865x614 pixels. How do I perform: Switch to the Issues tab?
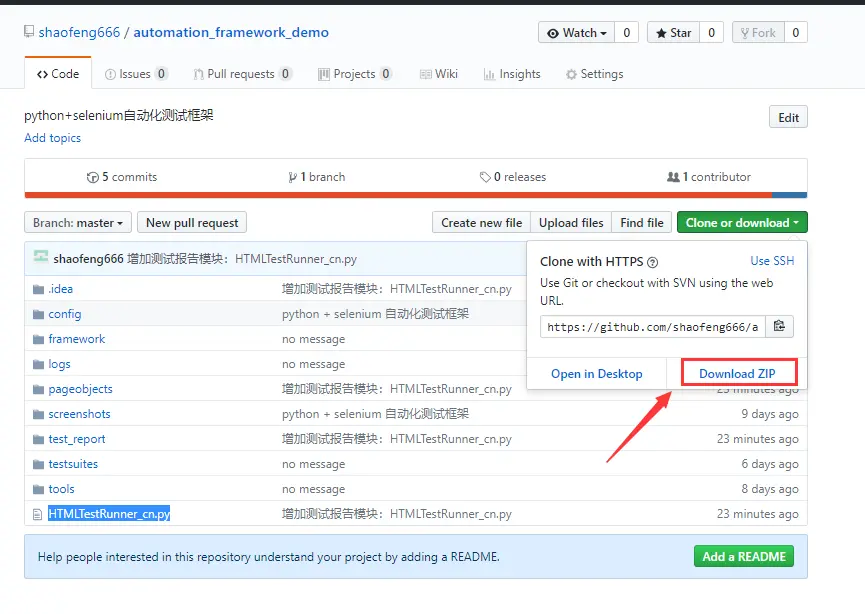[136, 74]
